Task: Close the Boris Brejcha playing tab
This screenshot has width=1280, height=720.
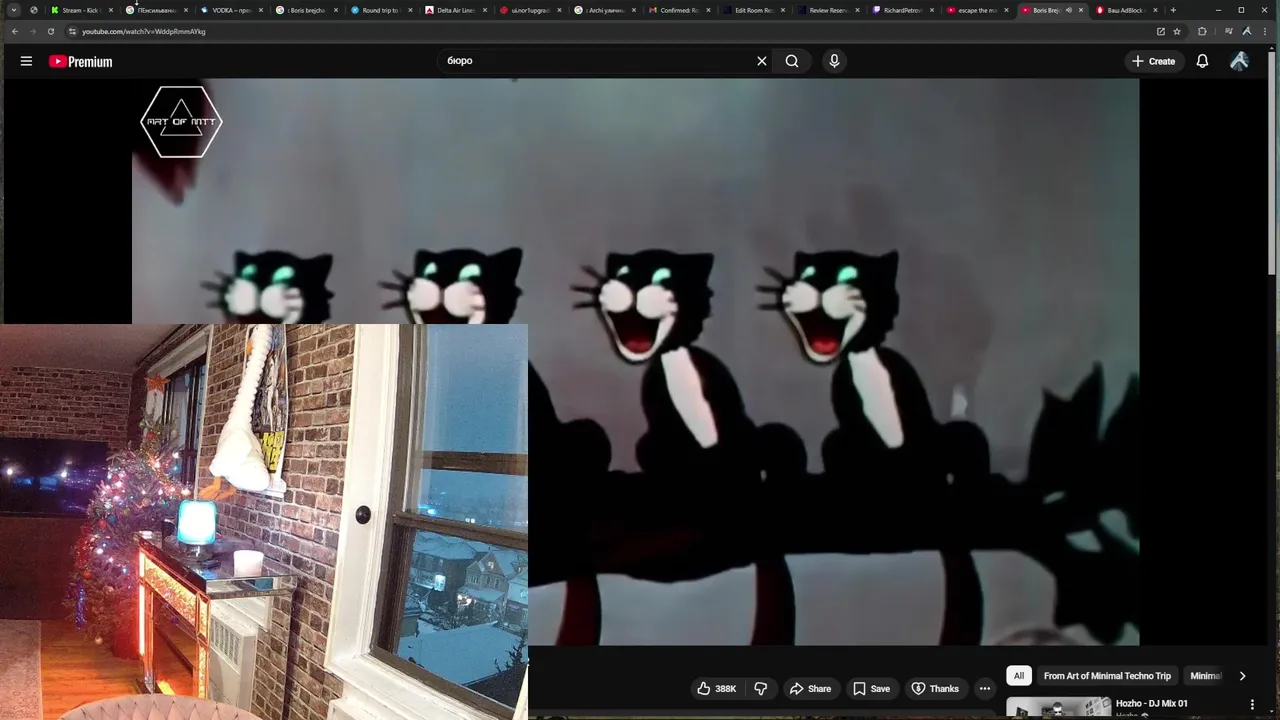Action: pyautogui.click(x=1081, y=10)
